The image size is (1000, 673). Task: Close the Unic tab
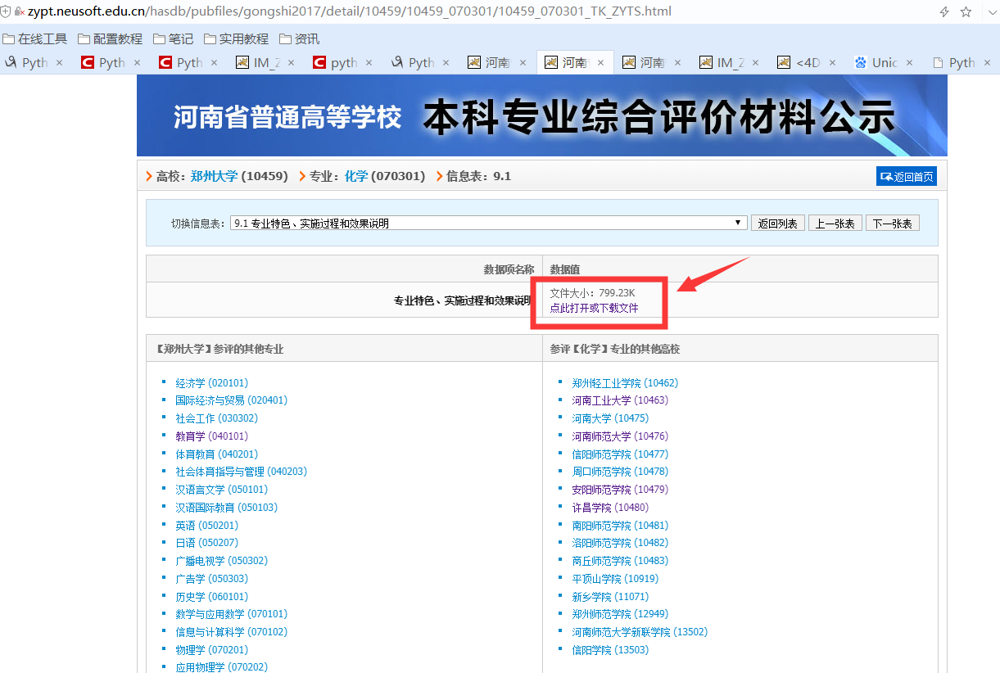point(909,63)
